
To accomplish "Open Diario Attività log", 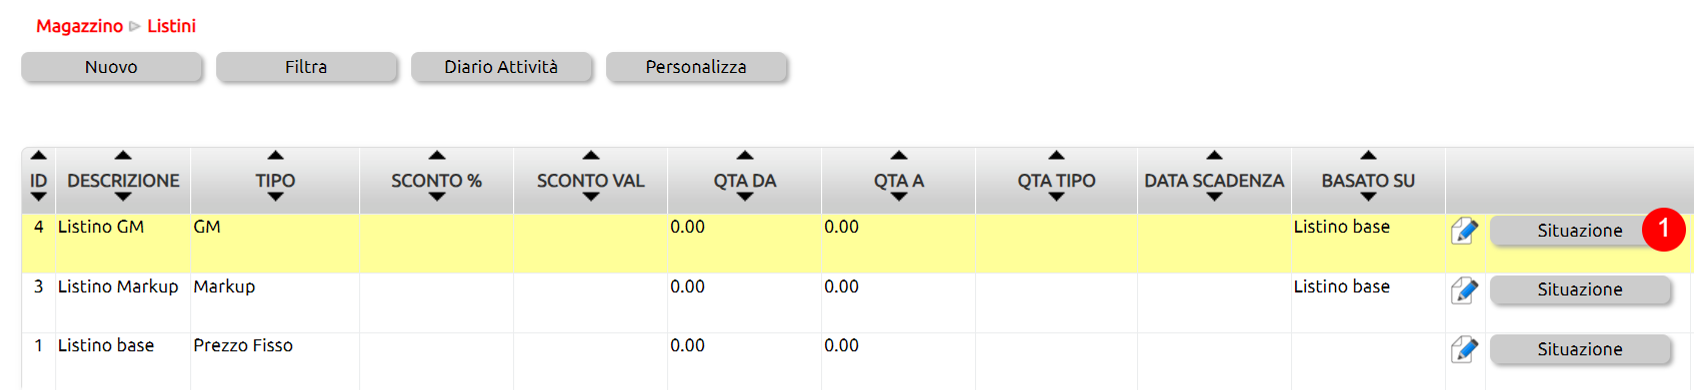I will click(501, 67).
